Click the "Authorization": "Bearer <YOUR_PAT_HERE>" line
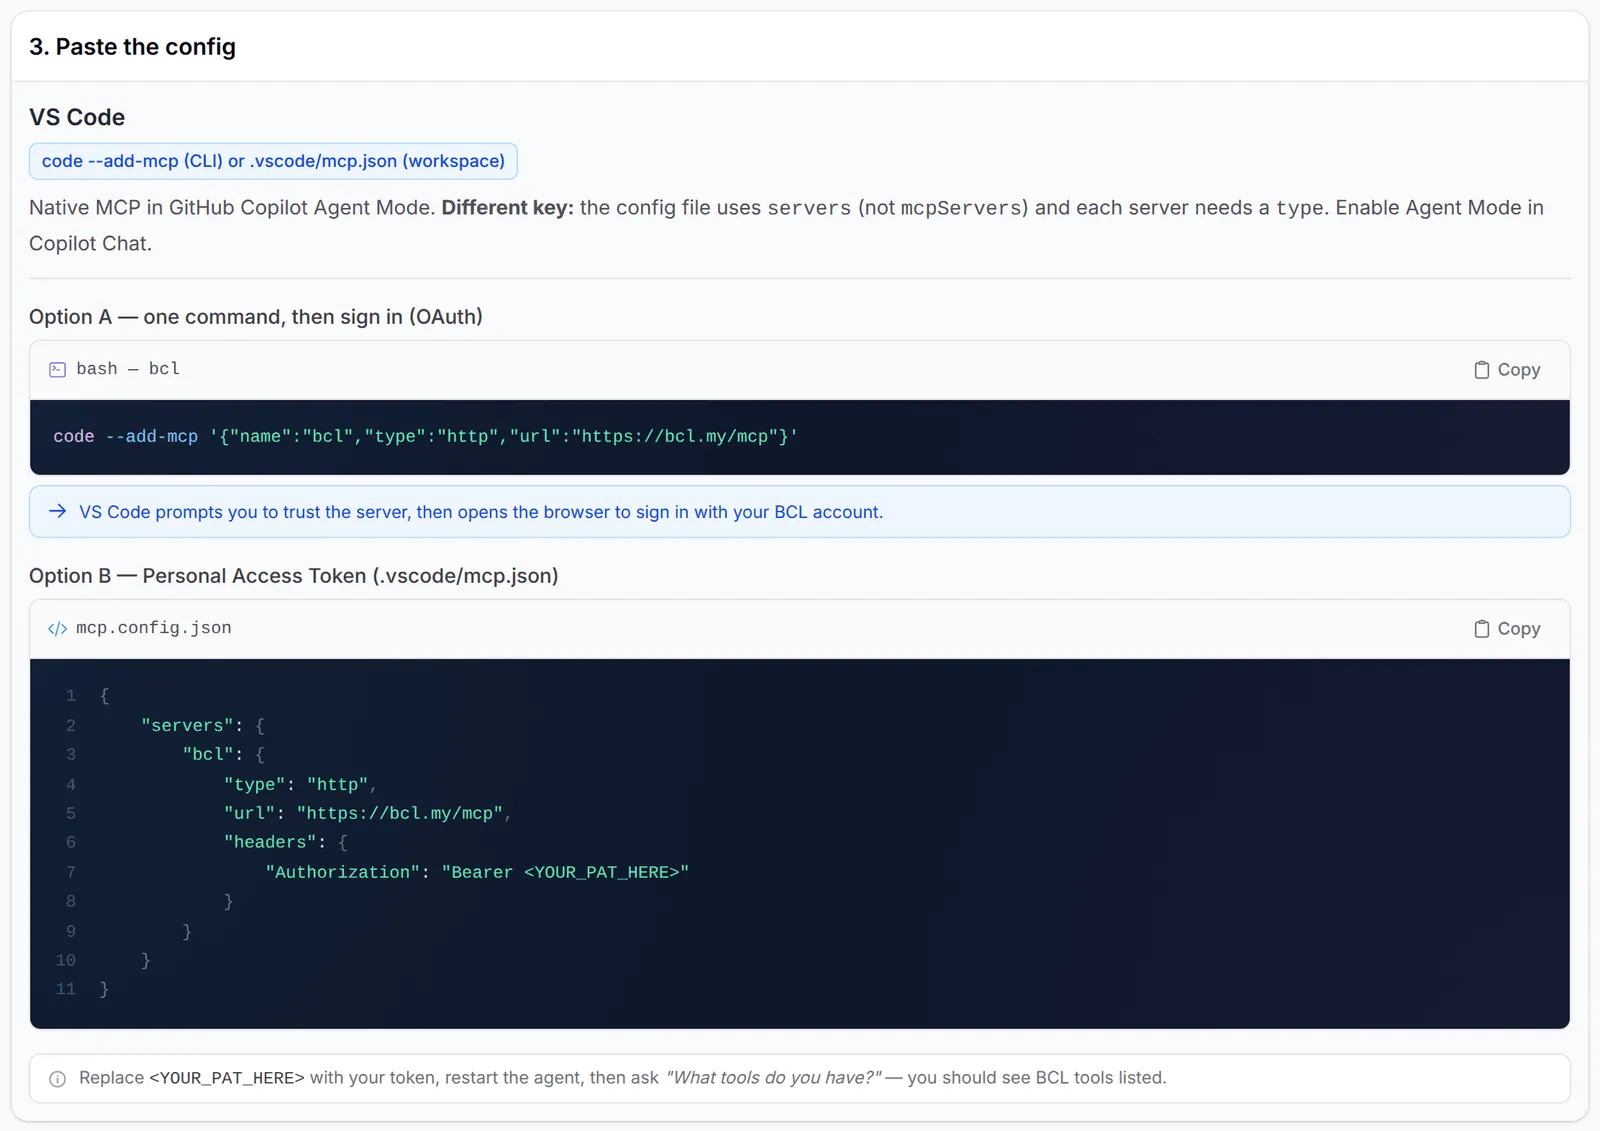 pyautogui.click(x=477, y=873)
